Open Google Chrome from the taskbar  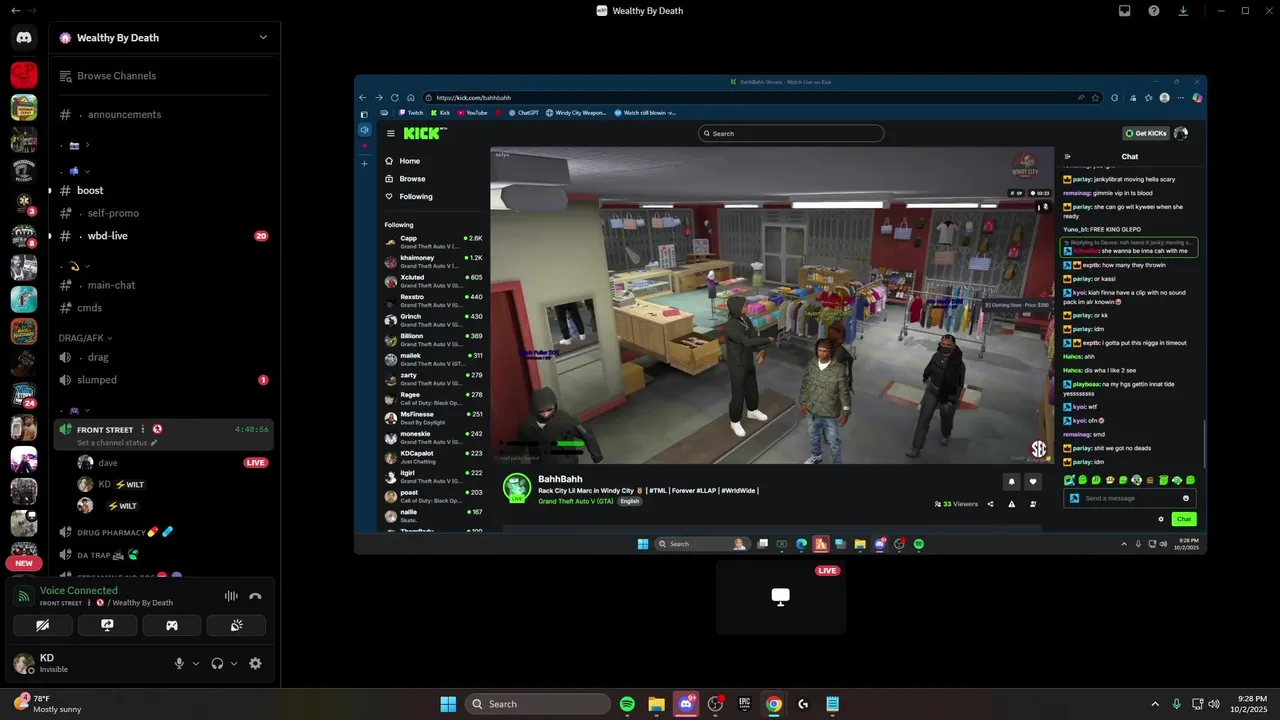coord(773,704)
